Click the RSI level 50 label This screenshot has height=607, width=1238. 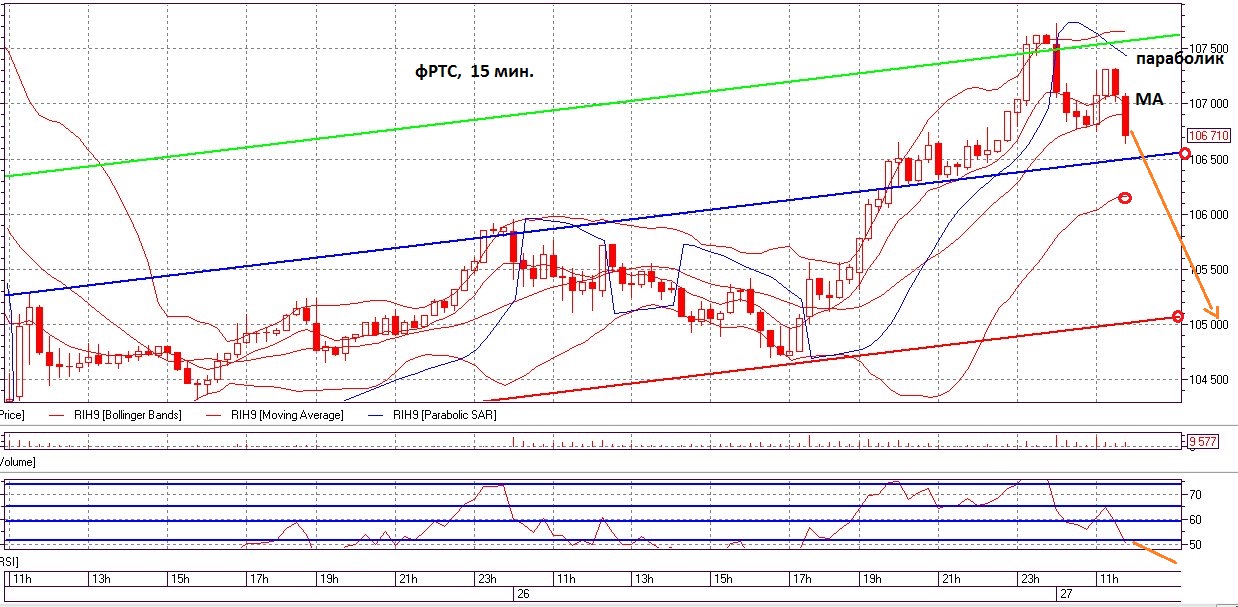[x=1194, y=545]
